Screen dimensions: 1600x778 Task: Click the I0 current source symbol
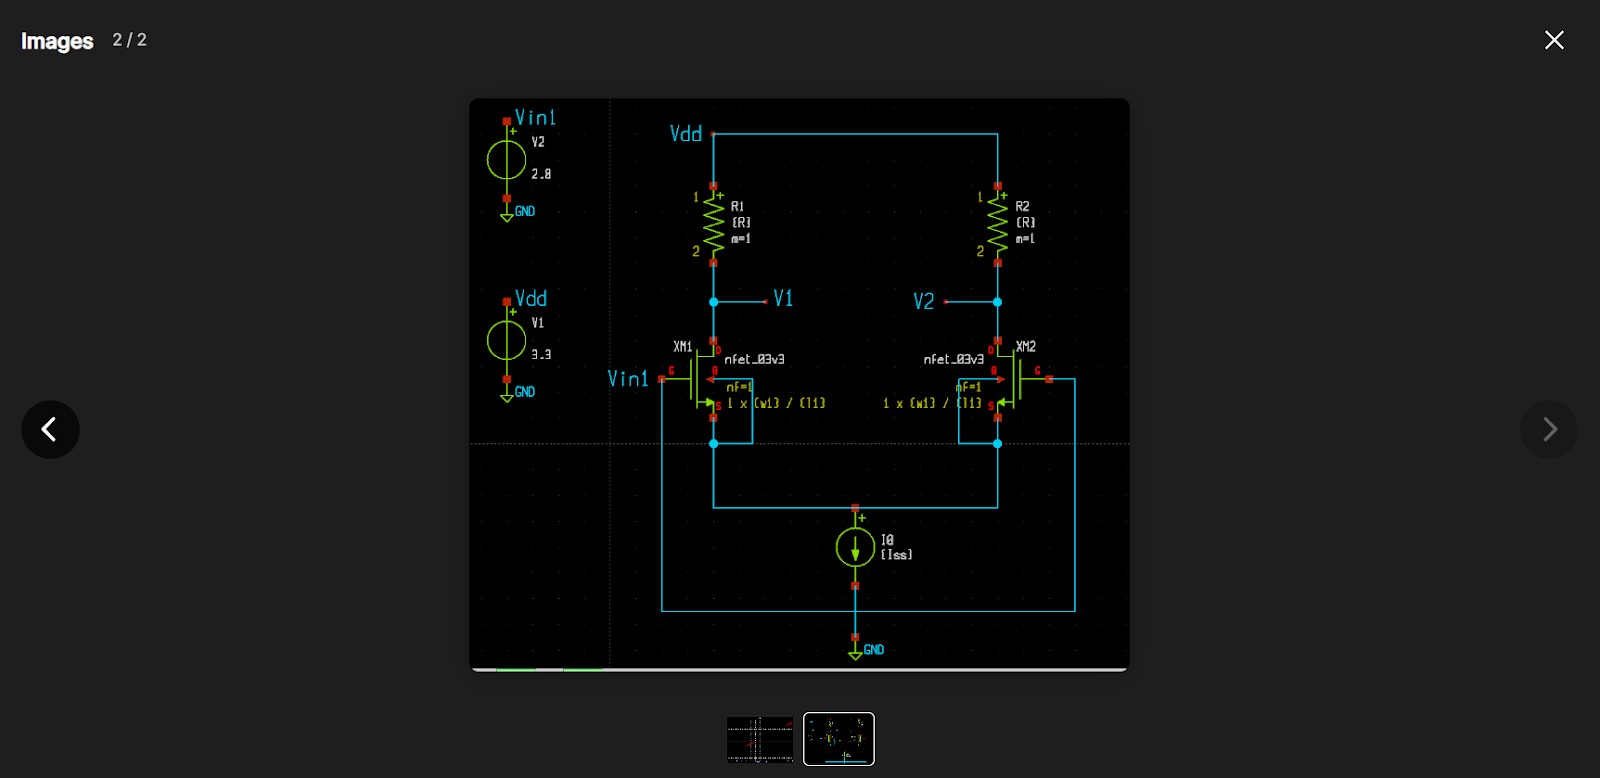click(855, 547)
